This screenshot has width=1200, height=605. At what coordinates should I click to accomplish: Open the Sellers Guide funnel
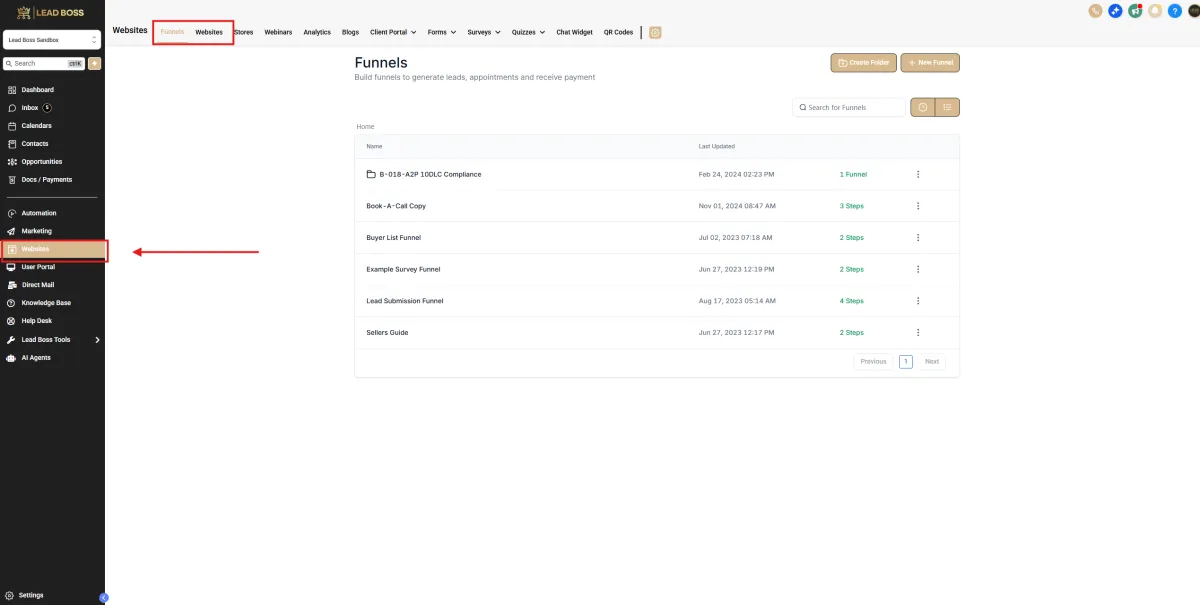point(387,332)
